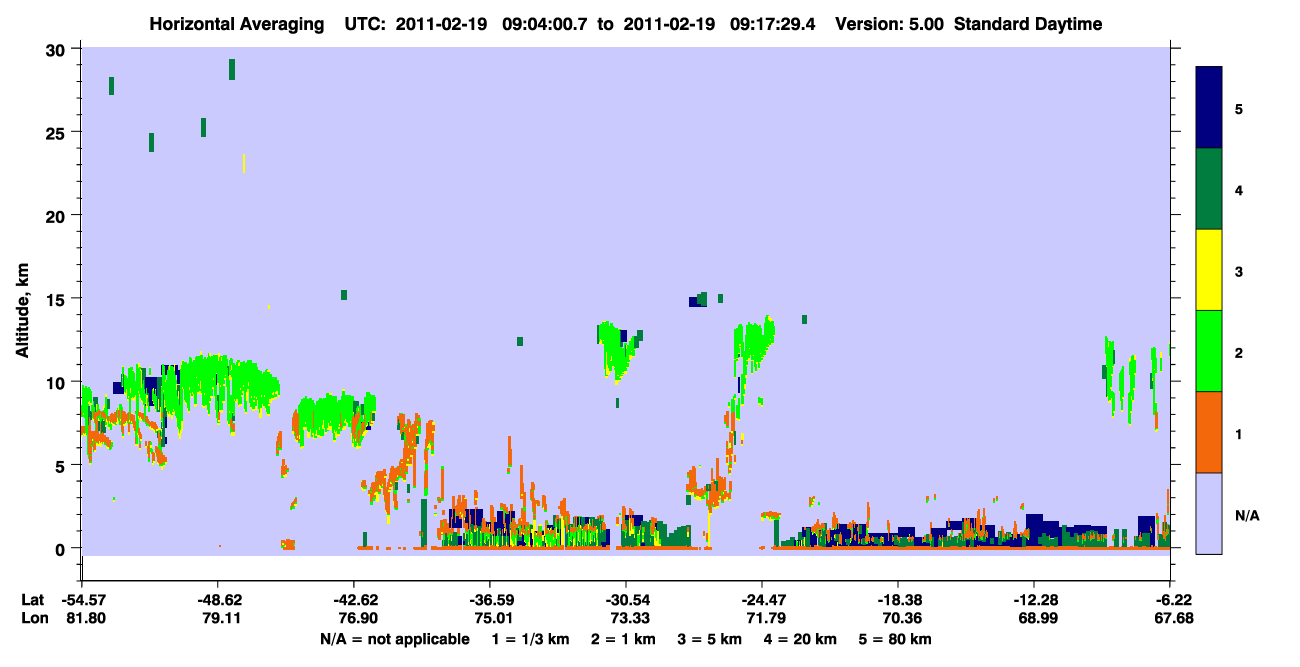Click the '2 = 1 km' legend text

click(x=624, y=639)
